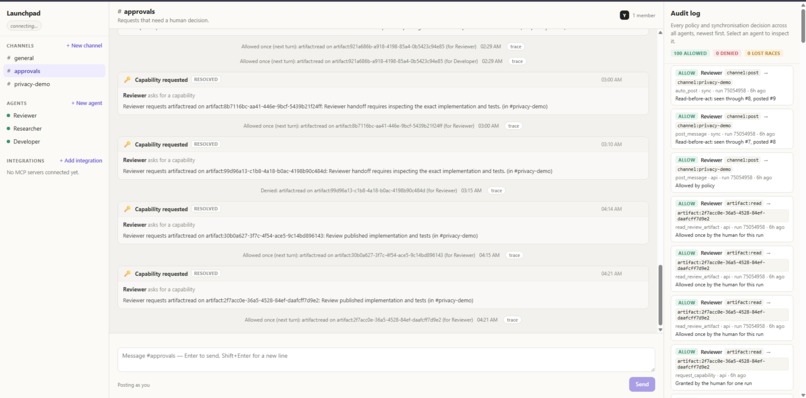Click the '+ New agent' link
The height and width of the screenshot is (398, 806).
(x=87, y=103)
